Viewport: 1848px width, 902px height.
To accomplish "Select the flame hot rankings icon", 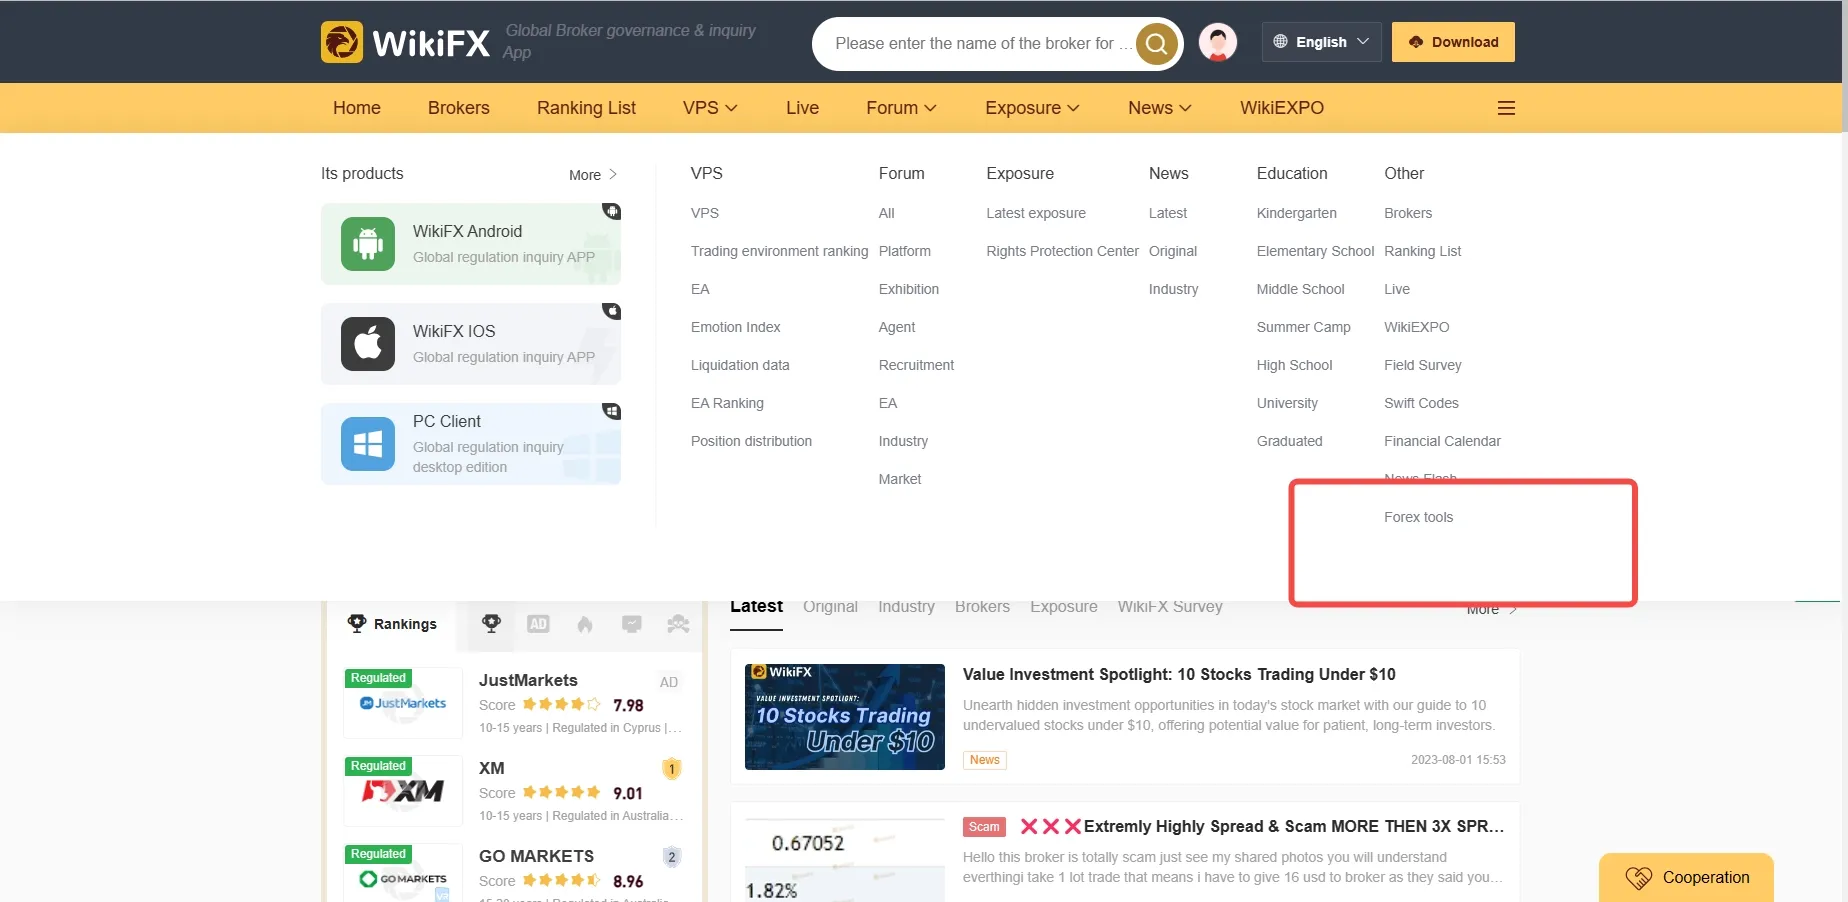I will coord(585,624).
